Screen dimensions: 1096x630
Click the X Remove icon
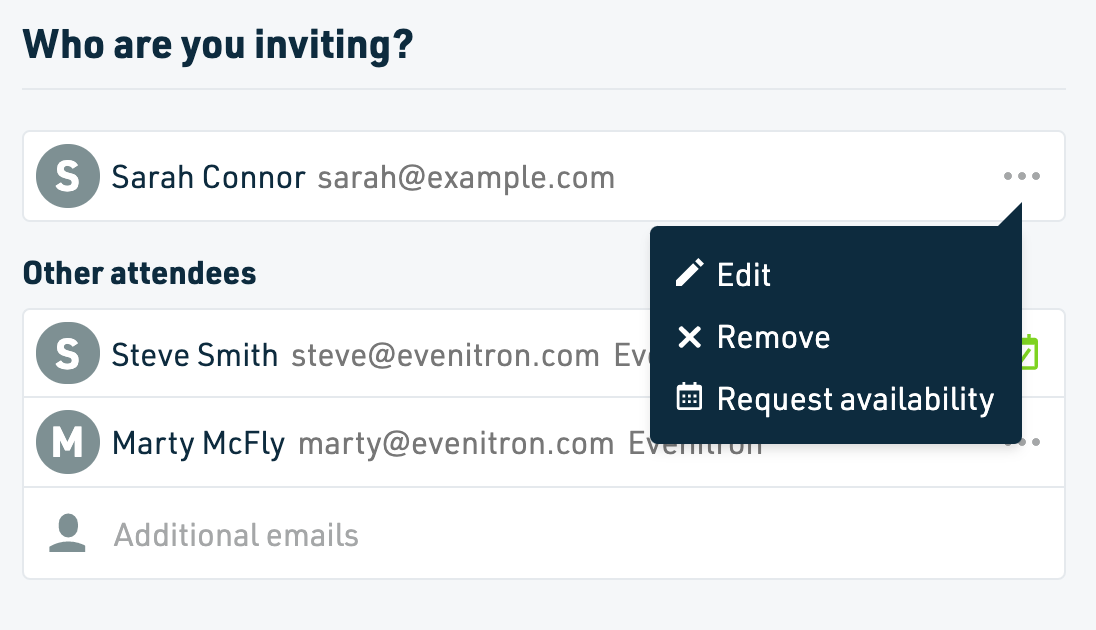[689, 337]
